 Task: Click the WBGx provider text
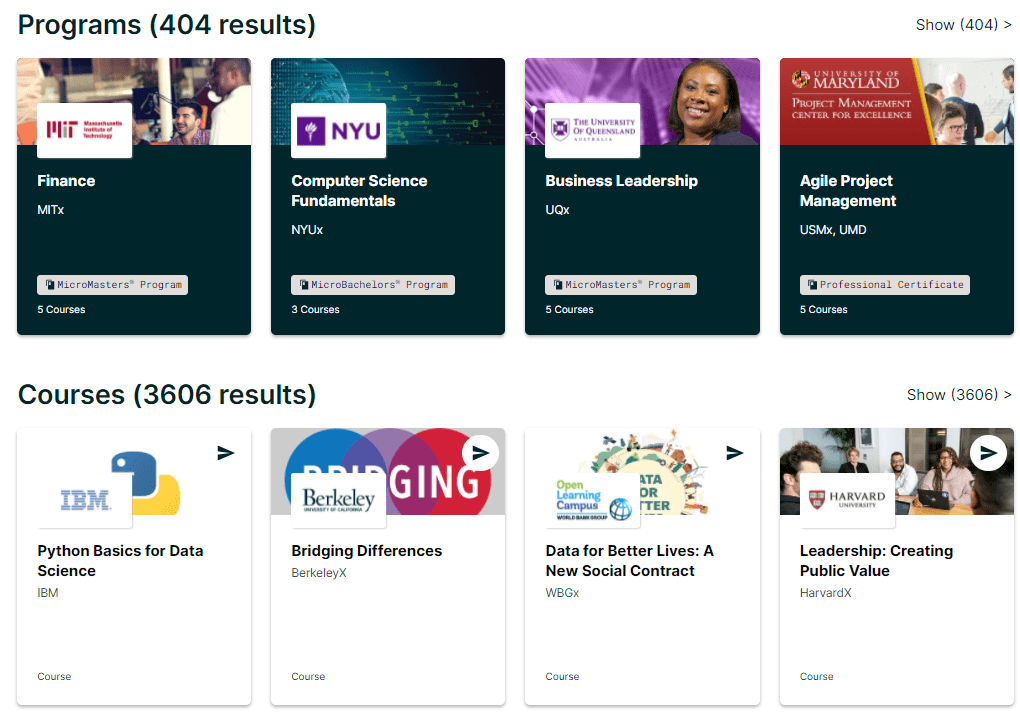point(562,593)
